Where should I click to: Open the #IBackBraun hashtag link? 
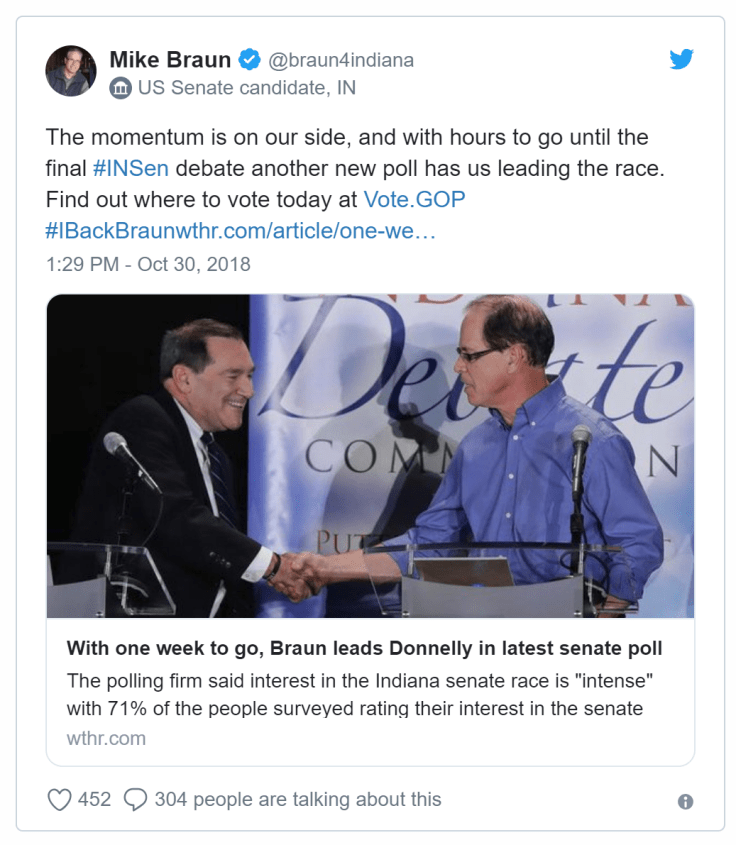pos(110,229)
